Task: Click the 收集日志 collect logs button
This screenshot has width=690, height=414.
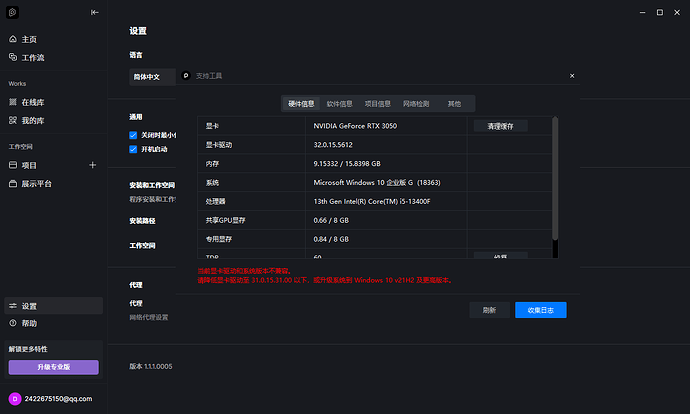Action: coord(541,310)
